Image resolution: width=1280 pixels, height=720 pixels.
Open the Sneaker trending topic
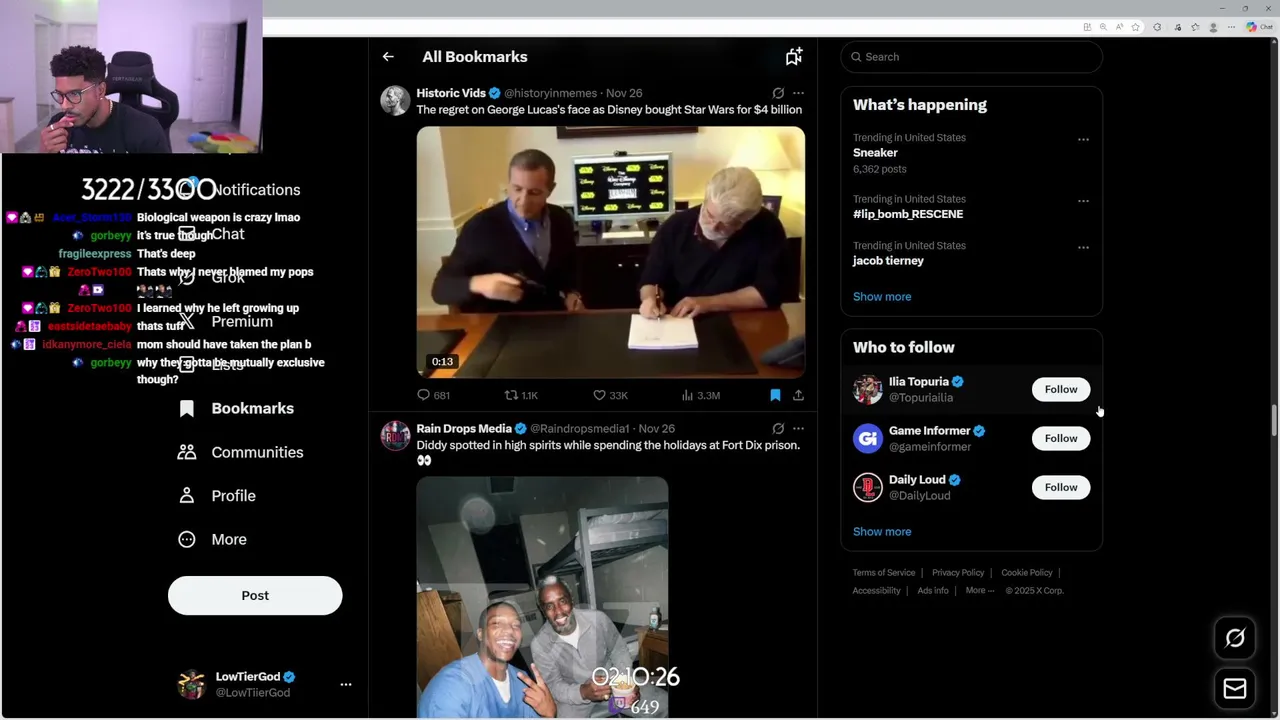tap(875, 153)
